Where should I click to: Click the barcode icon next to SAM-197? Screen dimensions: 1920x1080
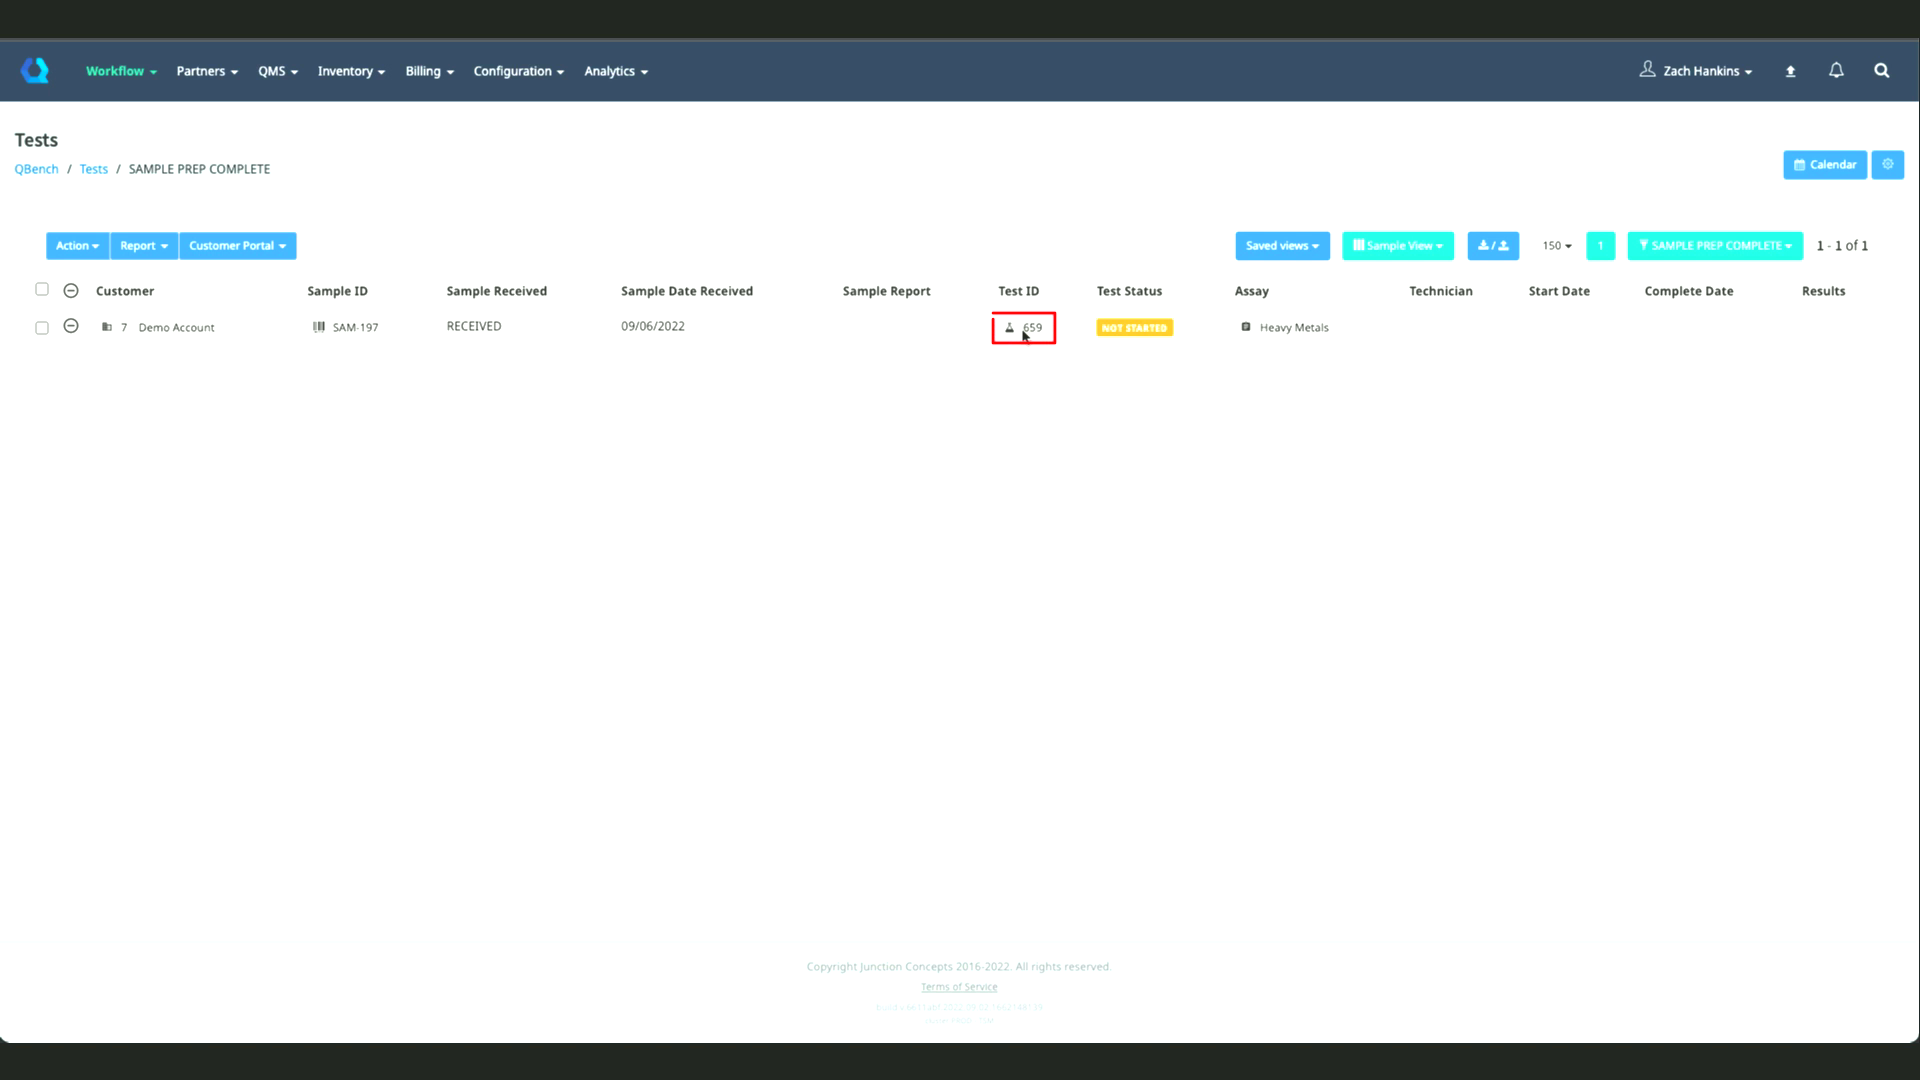[319, 327]
